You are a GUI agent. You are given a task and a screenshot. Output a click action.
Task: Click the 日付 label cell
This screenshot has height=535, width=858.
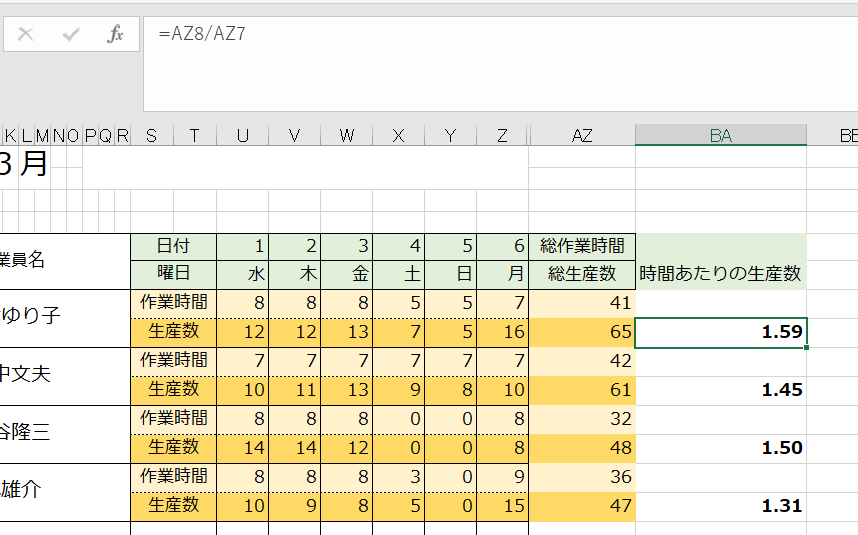pos(173,245)
